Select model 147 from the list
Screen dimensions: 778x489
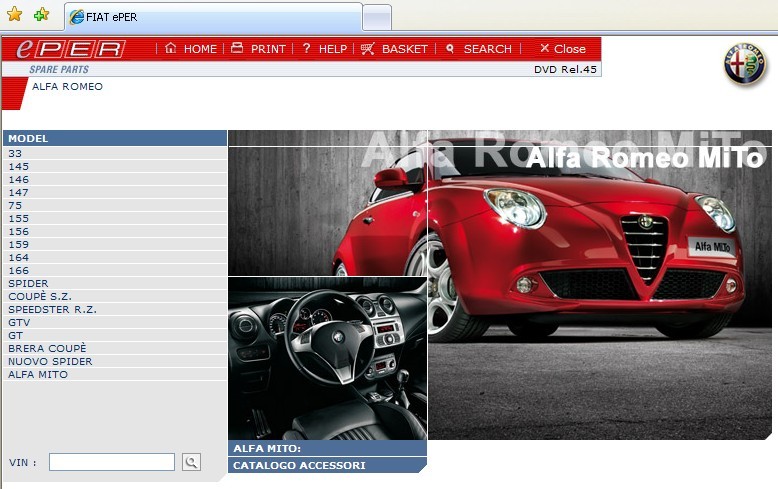[x=18, y=192]
